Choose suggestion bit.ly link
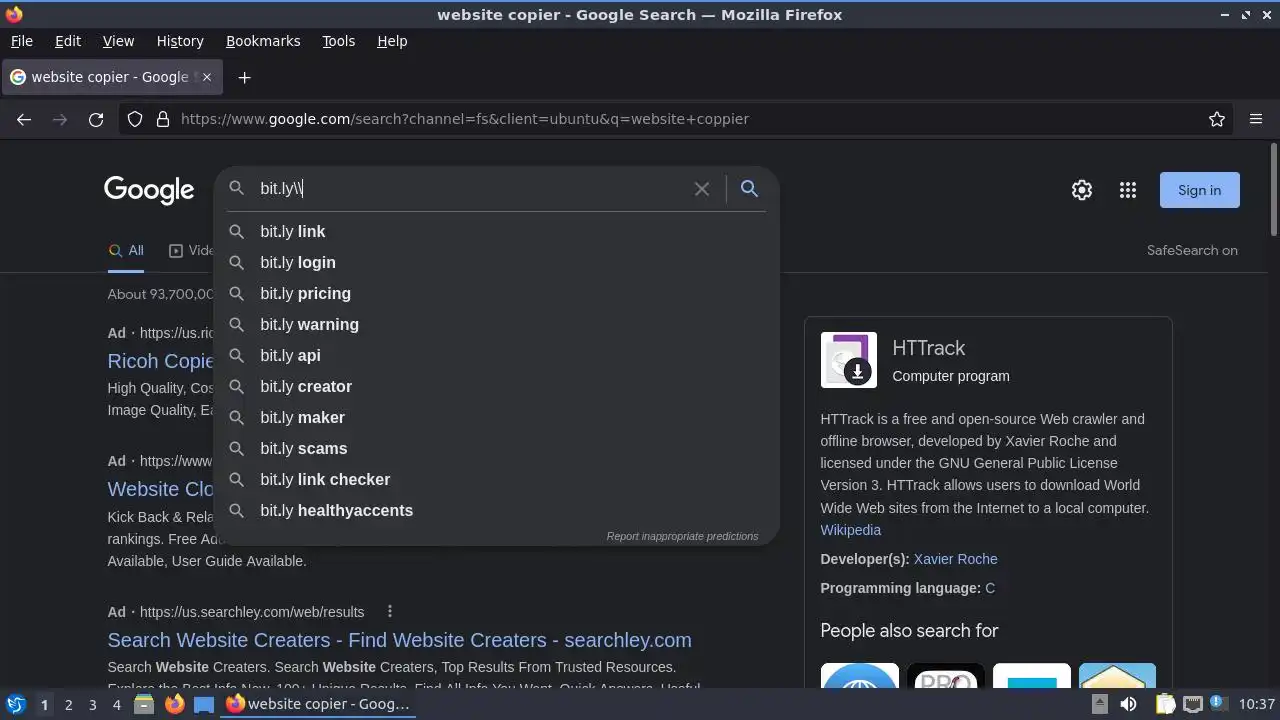The width and height of the screenshot is (1280, 720). click(x=496, y=231)
